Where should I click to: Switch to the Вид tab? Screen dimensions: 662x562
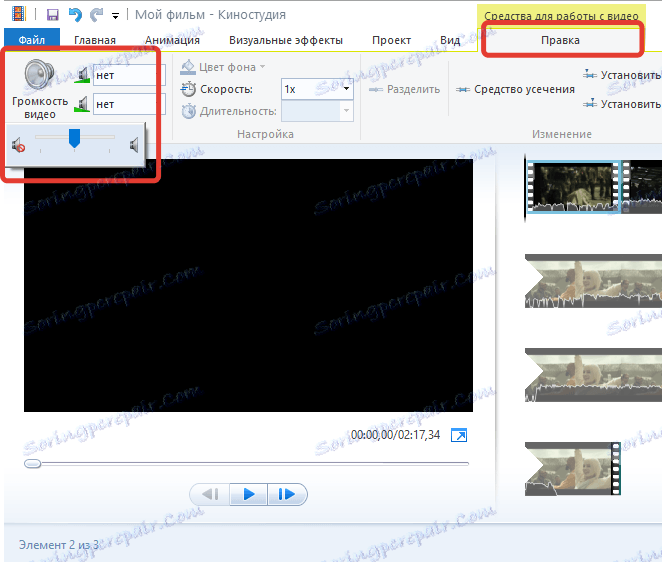click(450, 40)
